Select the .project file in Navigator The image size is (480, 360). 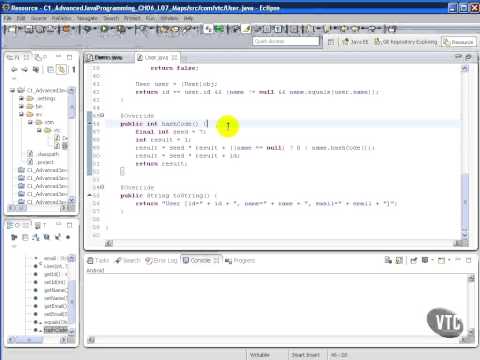[x=41, y=162]
